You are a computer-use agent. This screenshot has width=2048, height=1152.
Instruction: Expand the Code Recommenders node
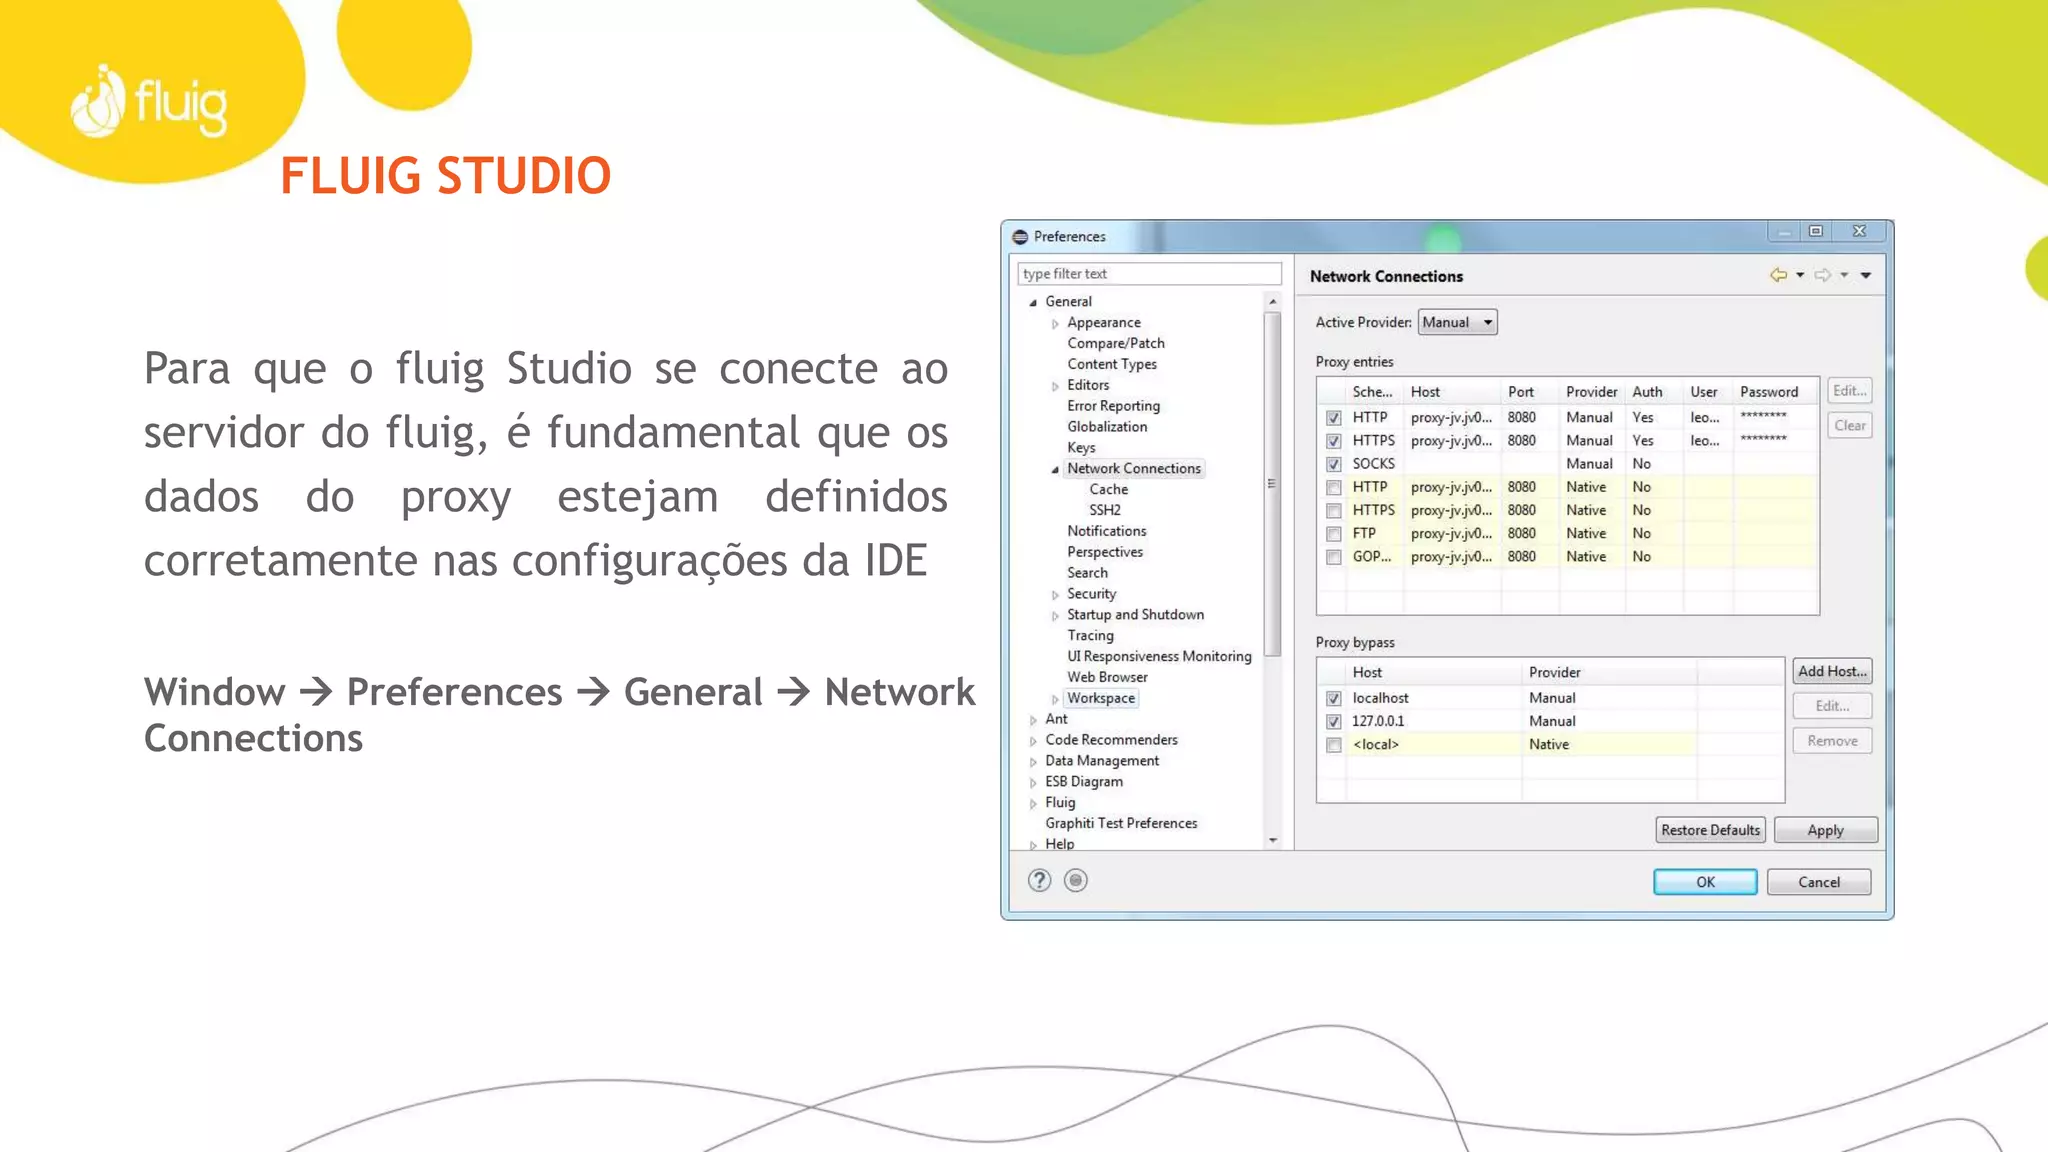tap(1033, 741)
